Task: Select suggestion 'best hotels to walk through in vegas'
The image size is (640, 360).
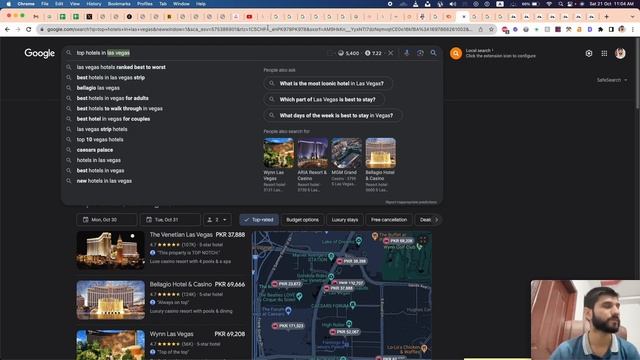Action: coord(120,109)
